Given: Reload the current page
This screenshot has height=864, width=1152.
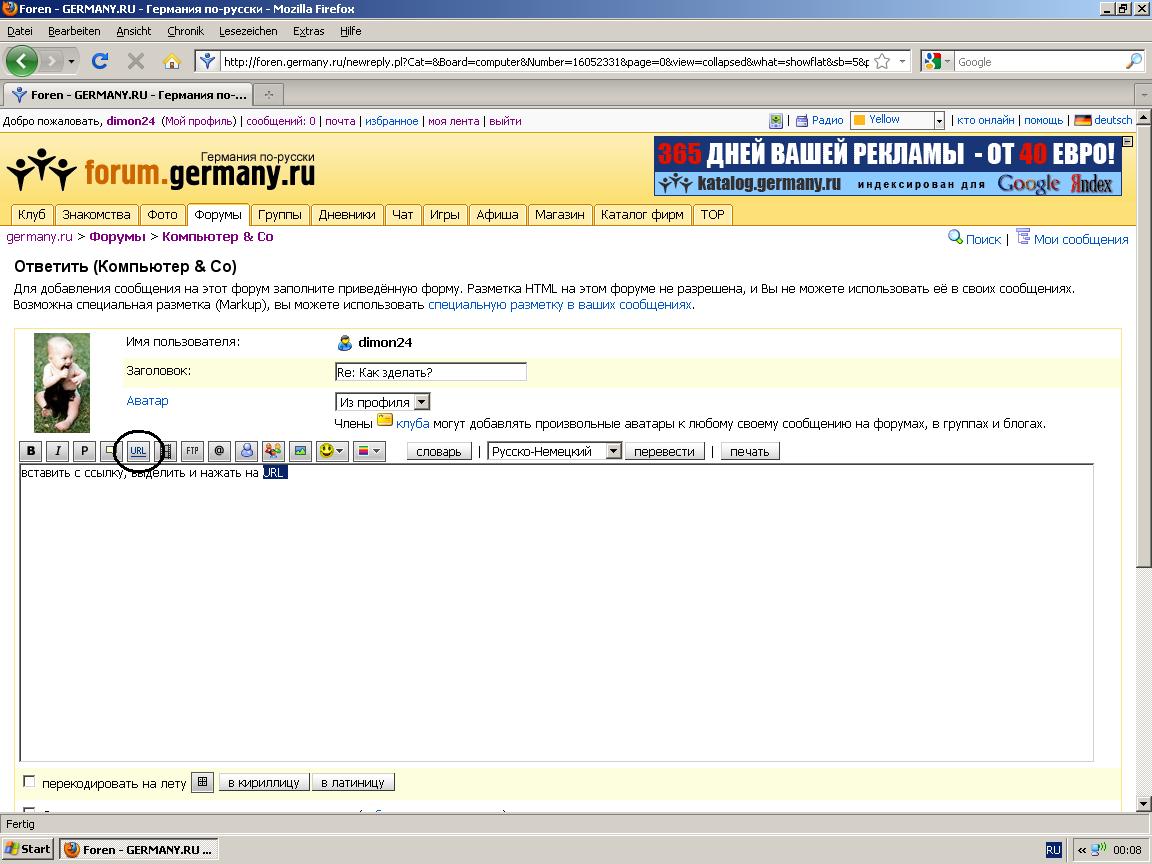Looking at the screenshot, I should click(x=101, y=61).
